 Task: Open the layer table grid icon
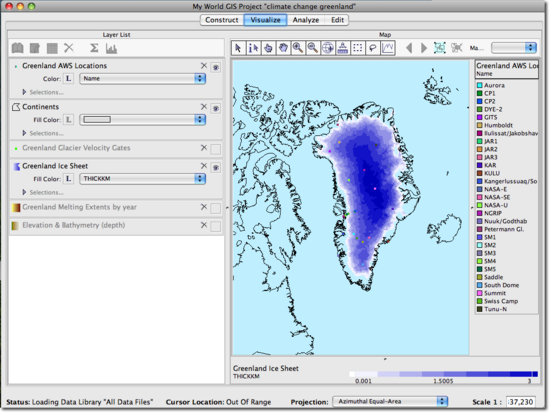pos(52,48)
